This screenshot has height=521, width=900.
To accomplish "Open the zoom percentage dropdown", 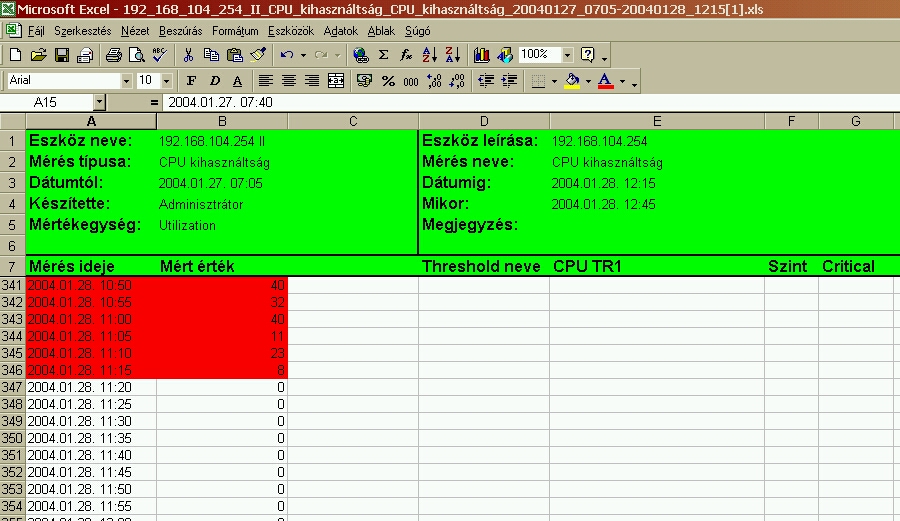I will click(x=567, y=55).
